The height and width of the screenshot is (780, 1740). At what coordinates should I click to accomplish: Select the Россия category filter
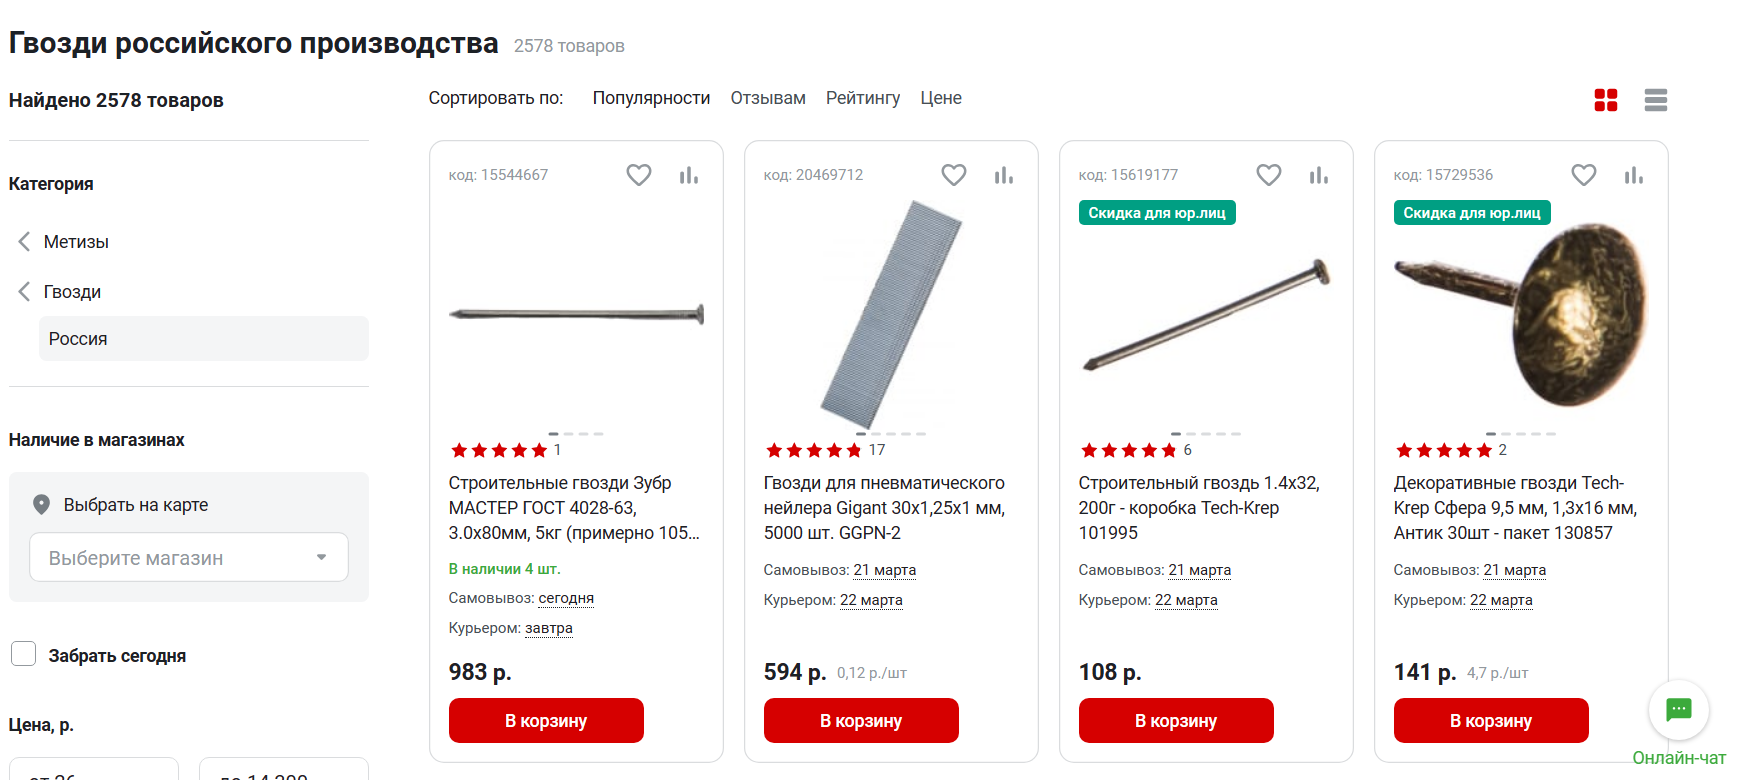pyautogui.click(x=78, y=339)
